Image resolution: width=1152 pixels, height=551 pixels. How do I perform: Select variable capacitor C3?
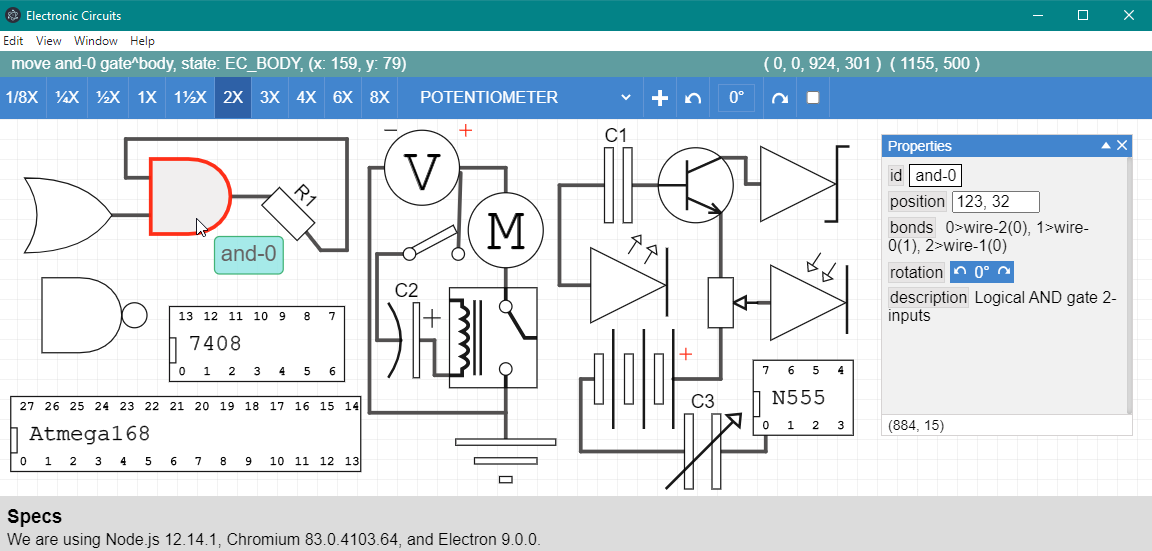703,450
